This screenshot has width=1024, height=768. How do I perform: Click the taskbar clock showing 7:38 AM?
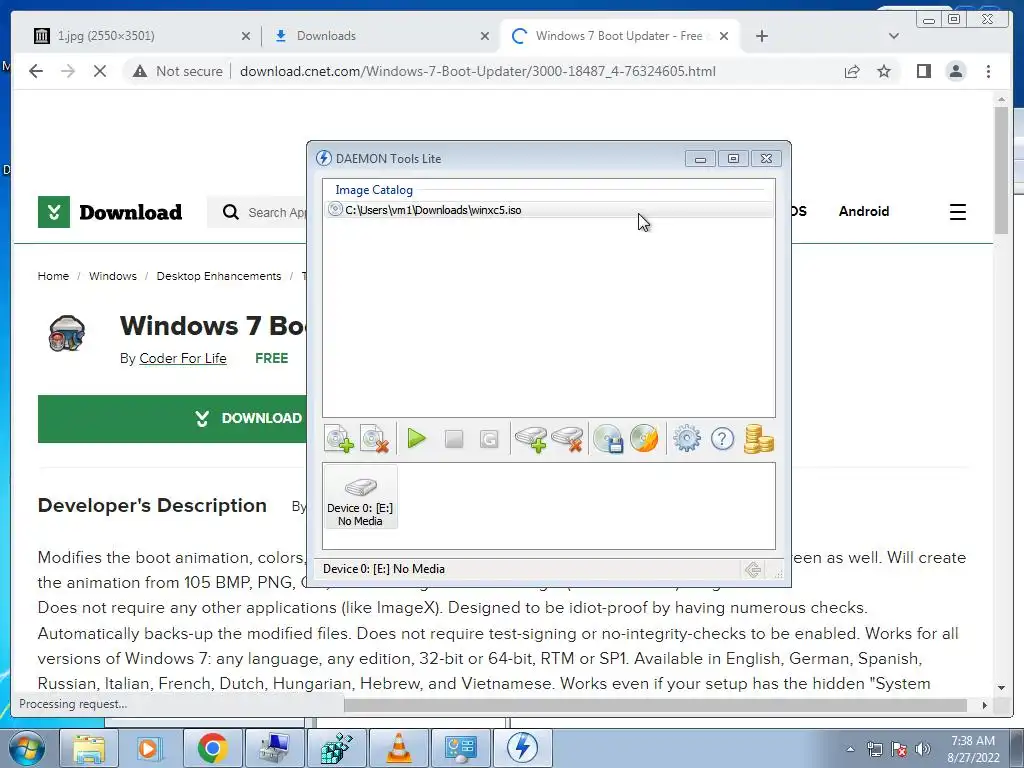tap(972, 748)
